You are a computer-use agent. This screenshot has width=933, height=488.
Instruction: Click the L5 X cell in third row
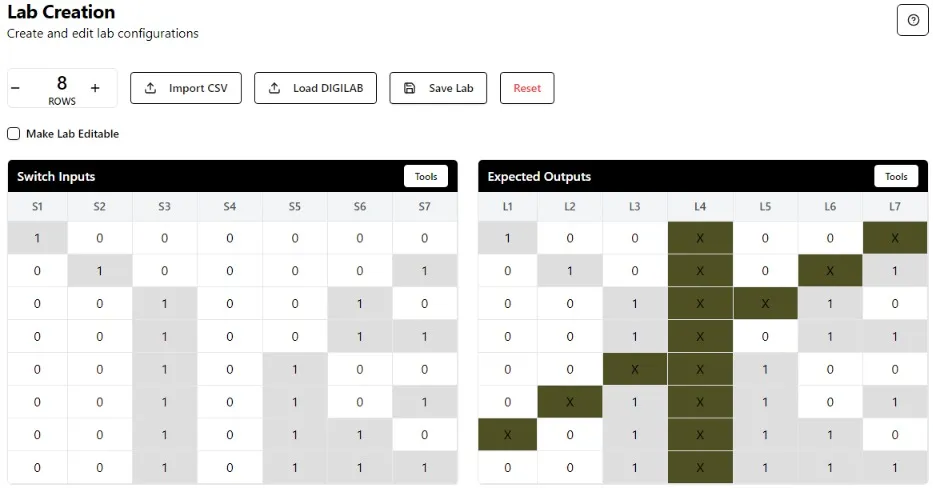coord(765,304)
